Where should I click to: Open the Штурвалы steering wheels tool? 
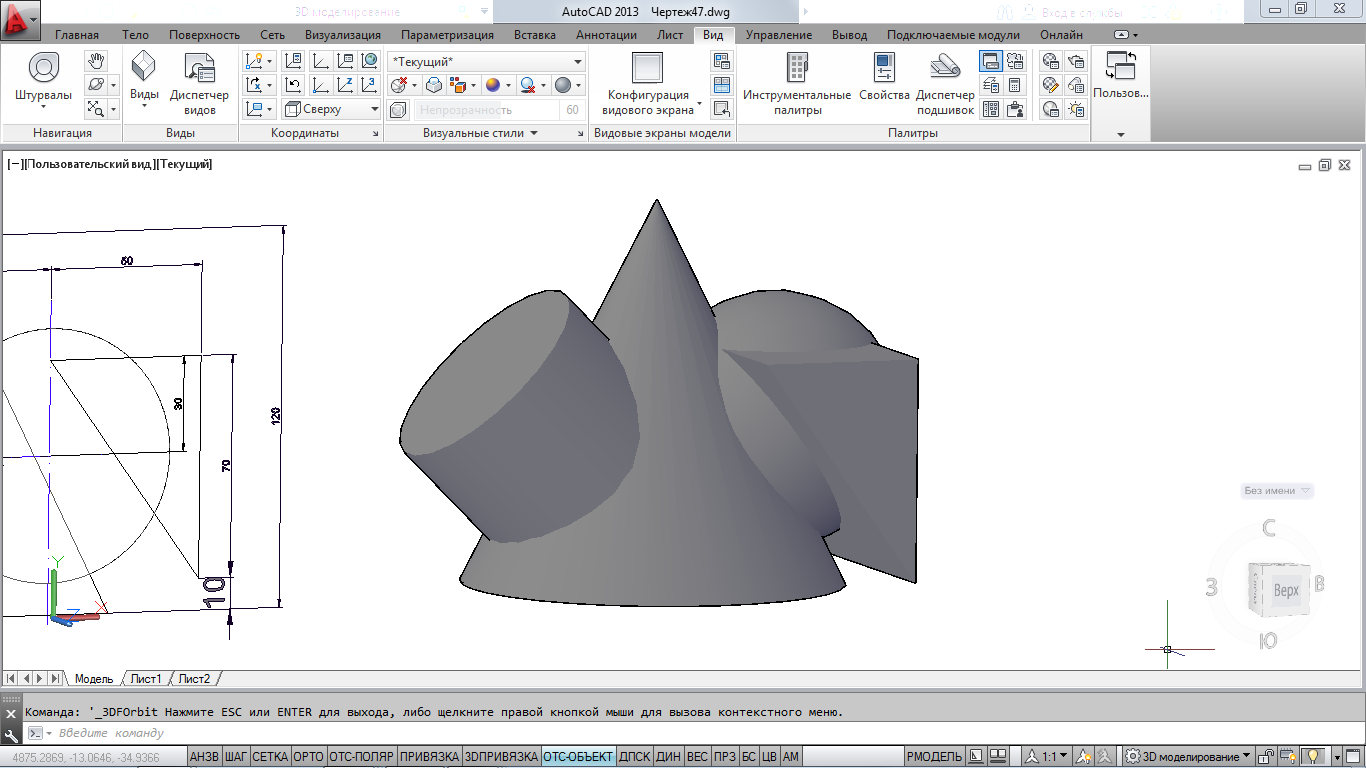click(43, 78)
